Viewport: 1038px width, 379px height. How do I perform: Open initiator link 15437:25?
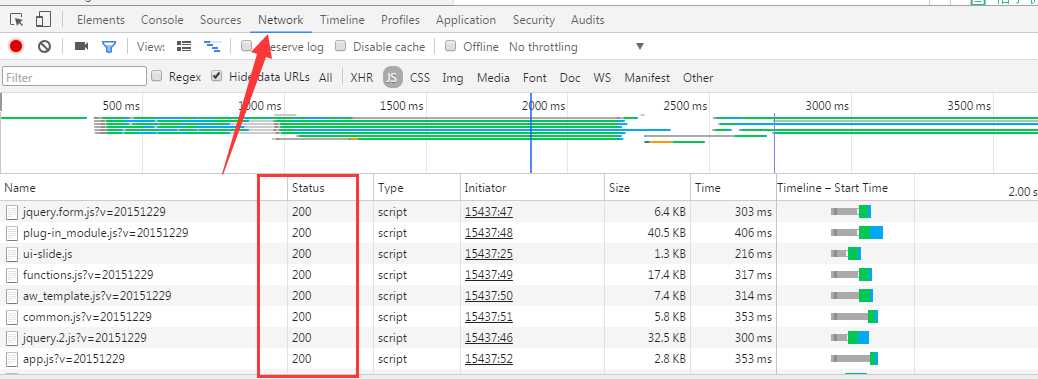pyautogui.click(x=489, y=254)
